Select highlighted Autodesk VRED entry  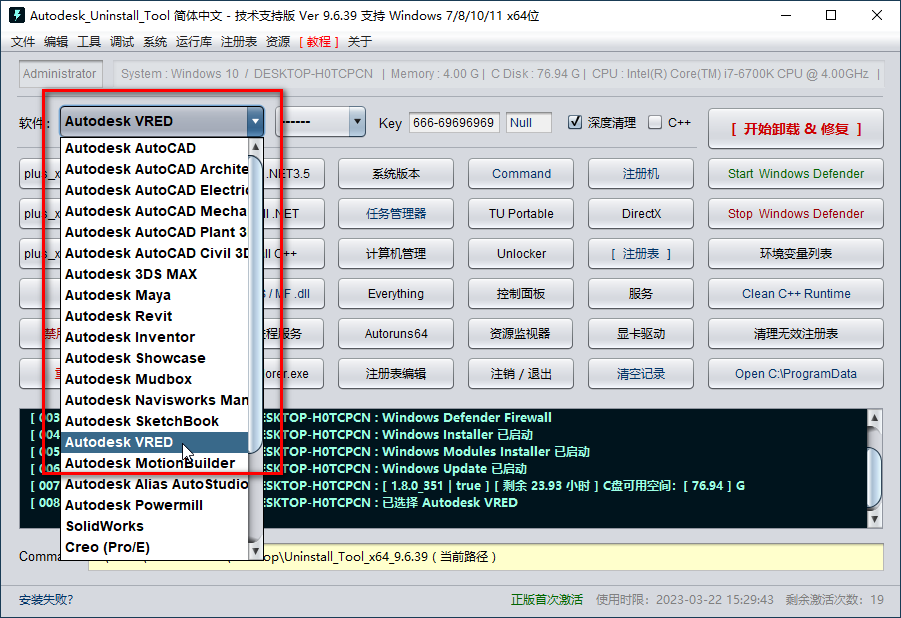click(155, 442)
